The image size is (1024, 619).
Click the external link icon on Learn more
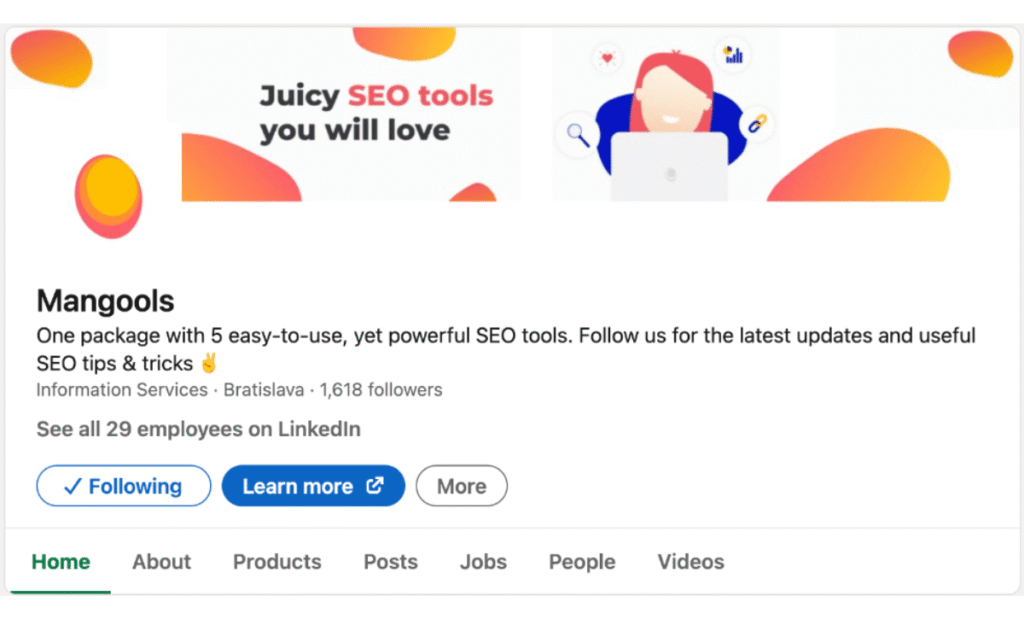[x=375, y=486]
